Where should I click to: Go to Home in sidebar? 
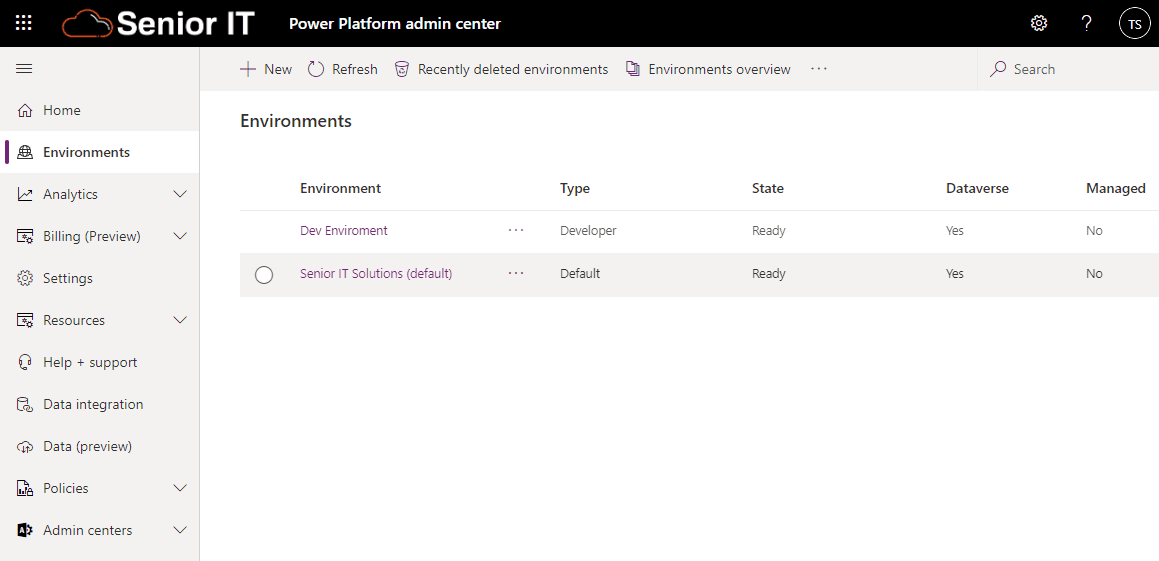pyautogui.click(x=100, y=110)
